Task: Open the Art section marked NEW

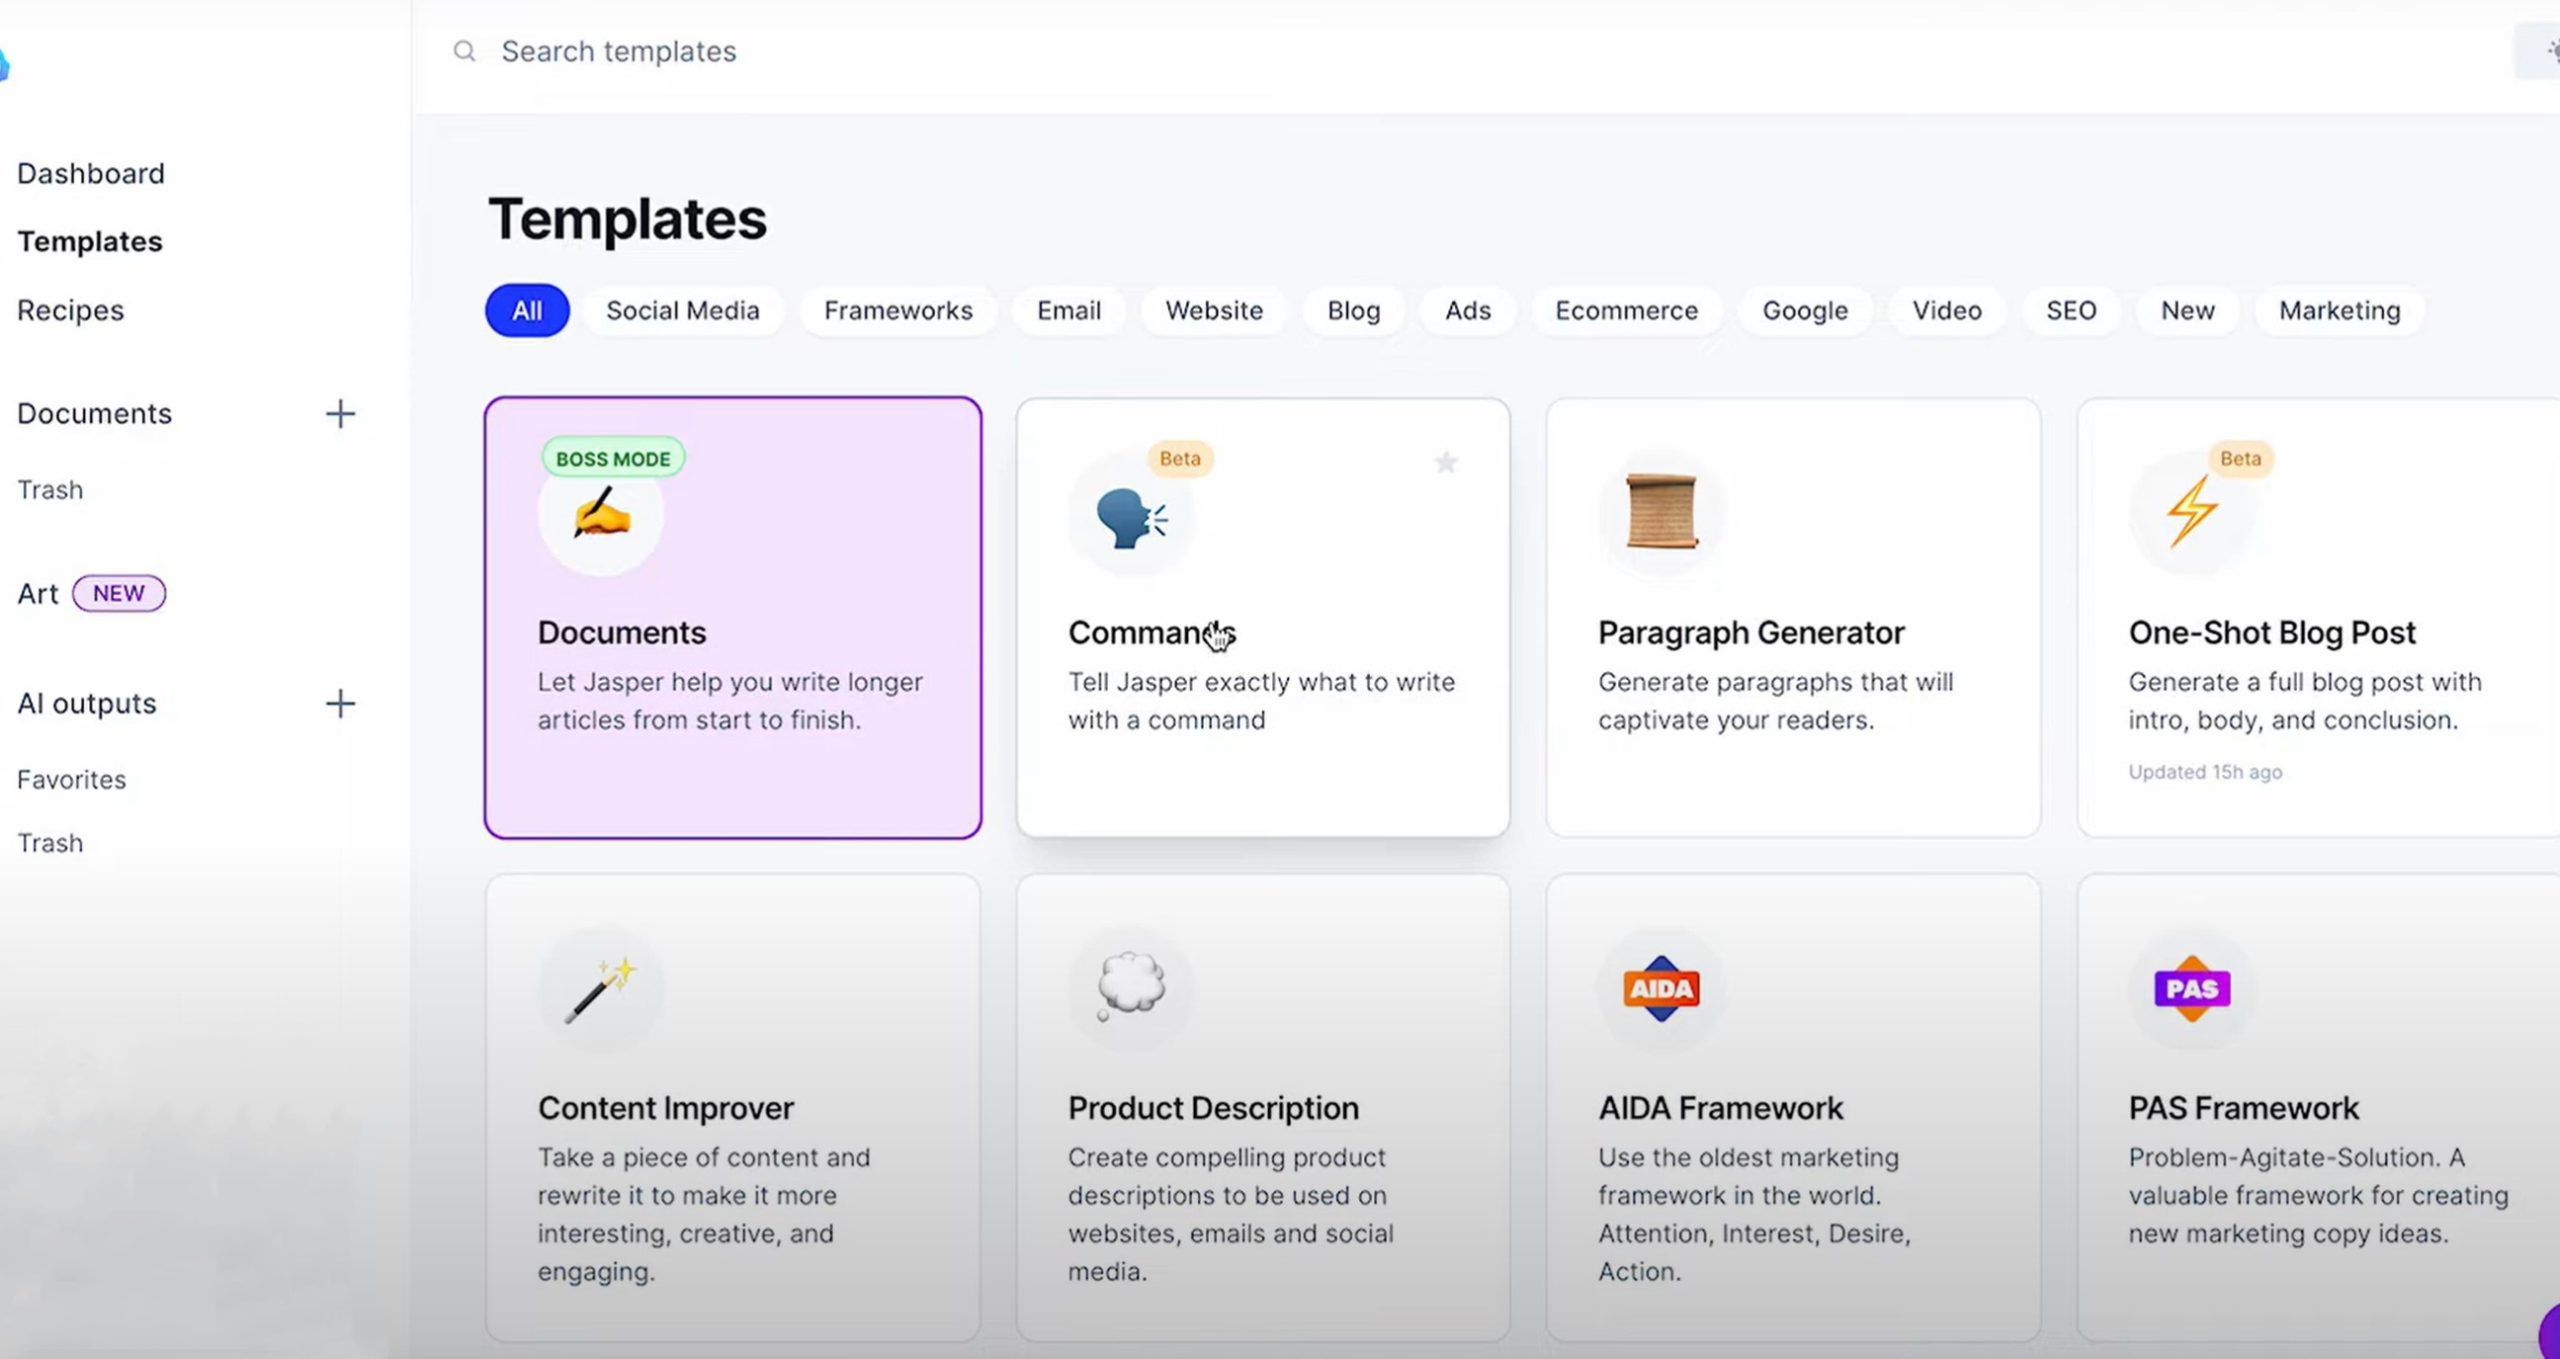Action: (38, 594)
